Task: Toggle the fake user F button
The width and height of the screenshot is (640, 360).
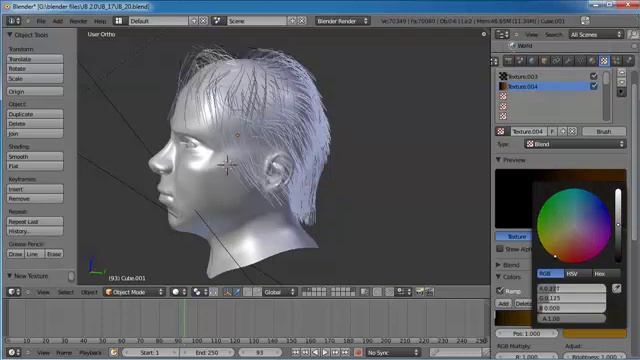Action: [553, 131]
